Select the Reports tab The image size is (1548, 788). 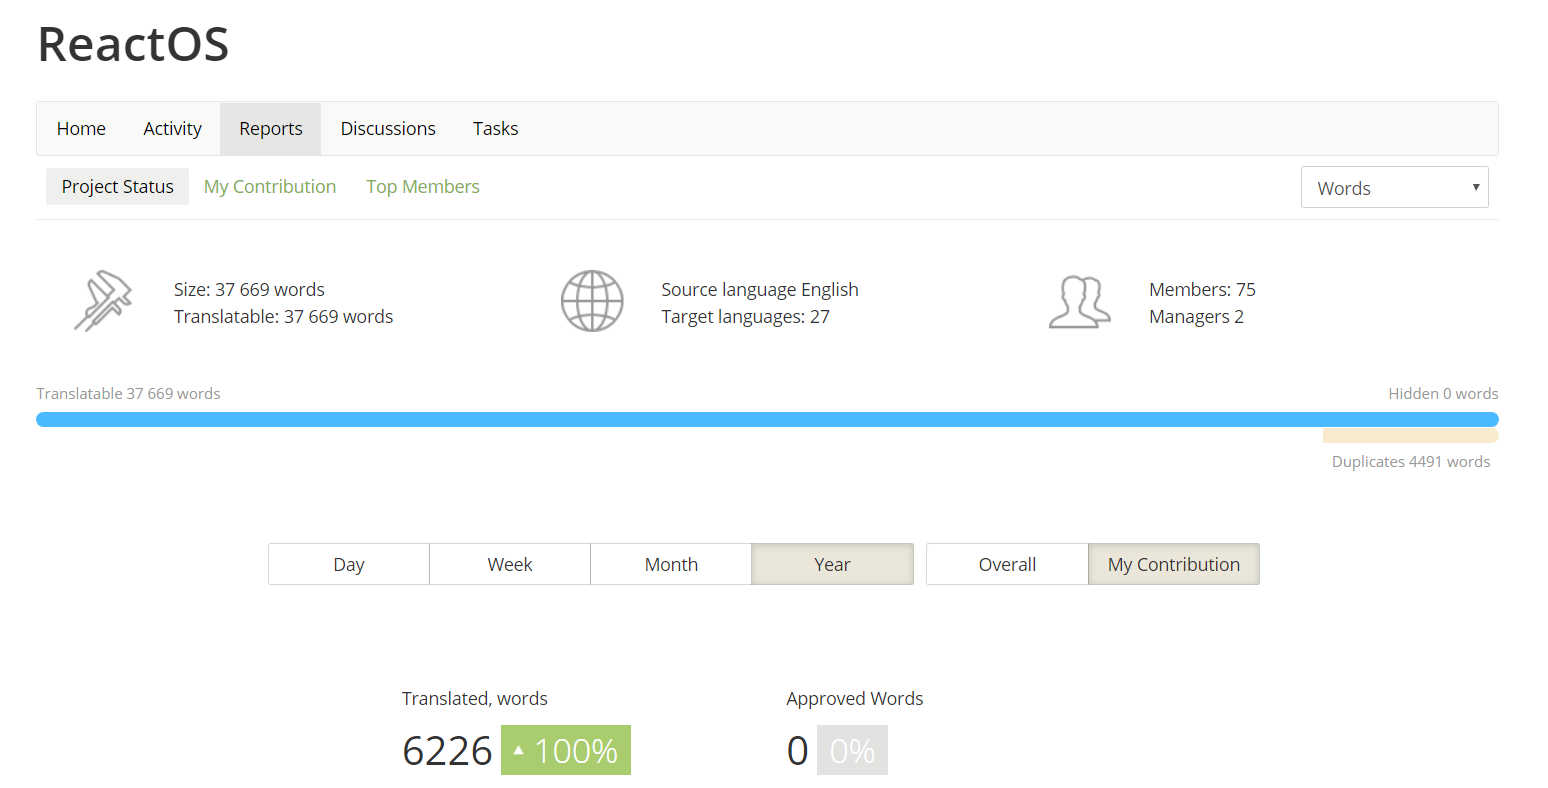point(270,128)
